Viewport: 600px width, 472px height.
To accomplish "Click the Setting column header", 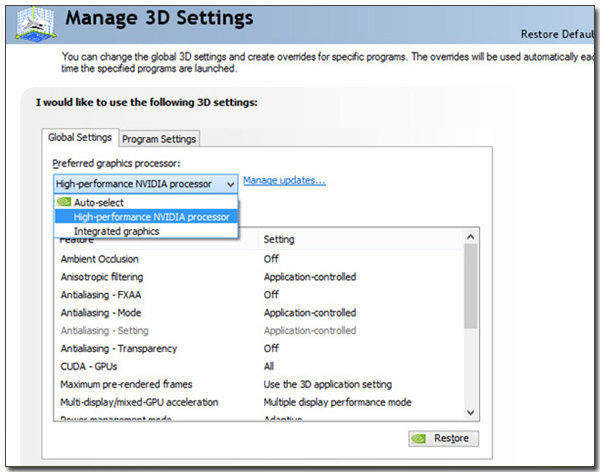I will point(278,240).
